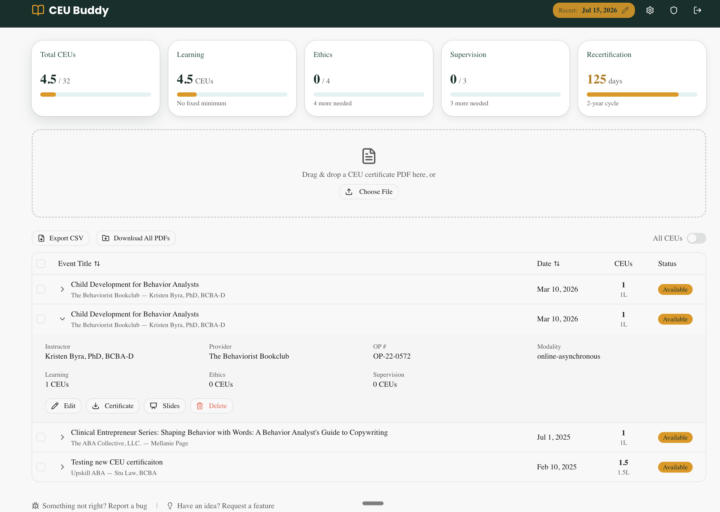Toggle the All CEUs switch

pos(696,238)
